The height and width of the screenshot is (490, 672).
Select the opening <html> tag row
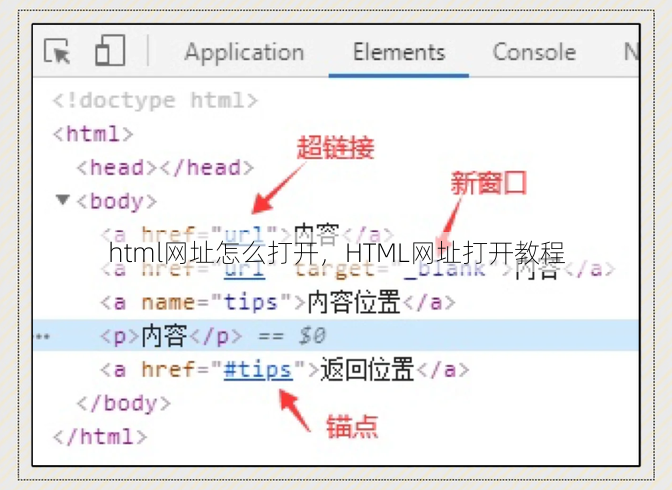point(93,134)
